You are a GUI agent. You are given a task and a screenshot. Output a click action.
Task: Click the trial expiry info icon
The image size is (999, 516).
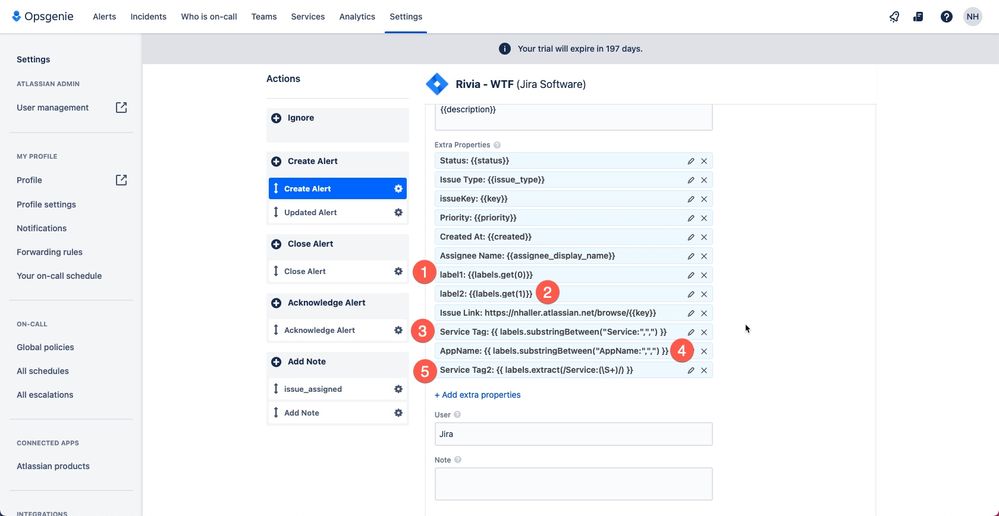click(x=504, y=48)
